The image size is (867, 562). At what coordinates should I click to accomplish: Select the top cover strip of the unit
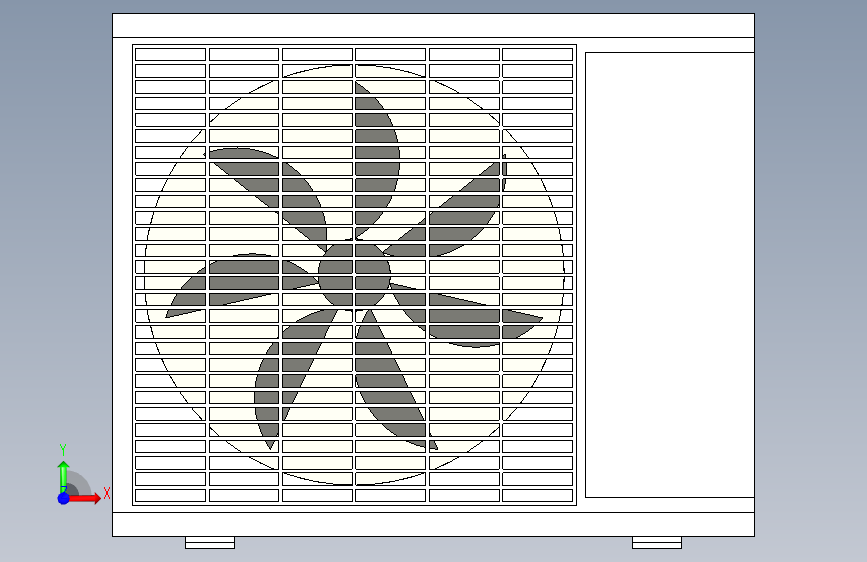pos(434,25)
